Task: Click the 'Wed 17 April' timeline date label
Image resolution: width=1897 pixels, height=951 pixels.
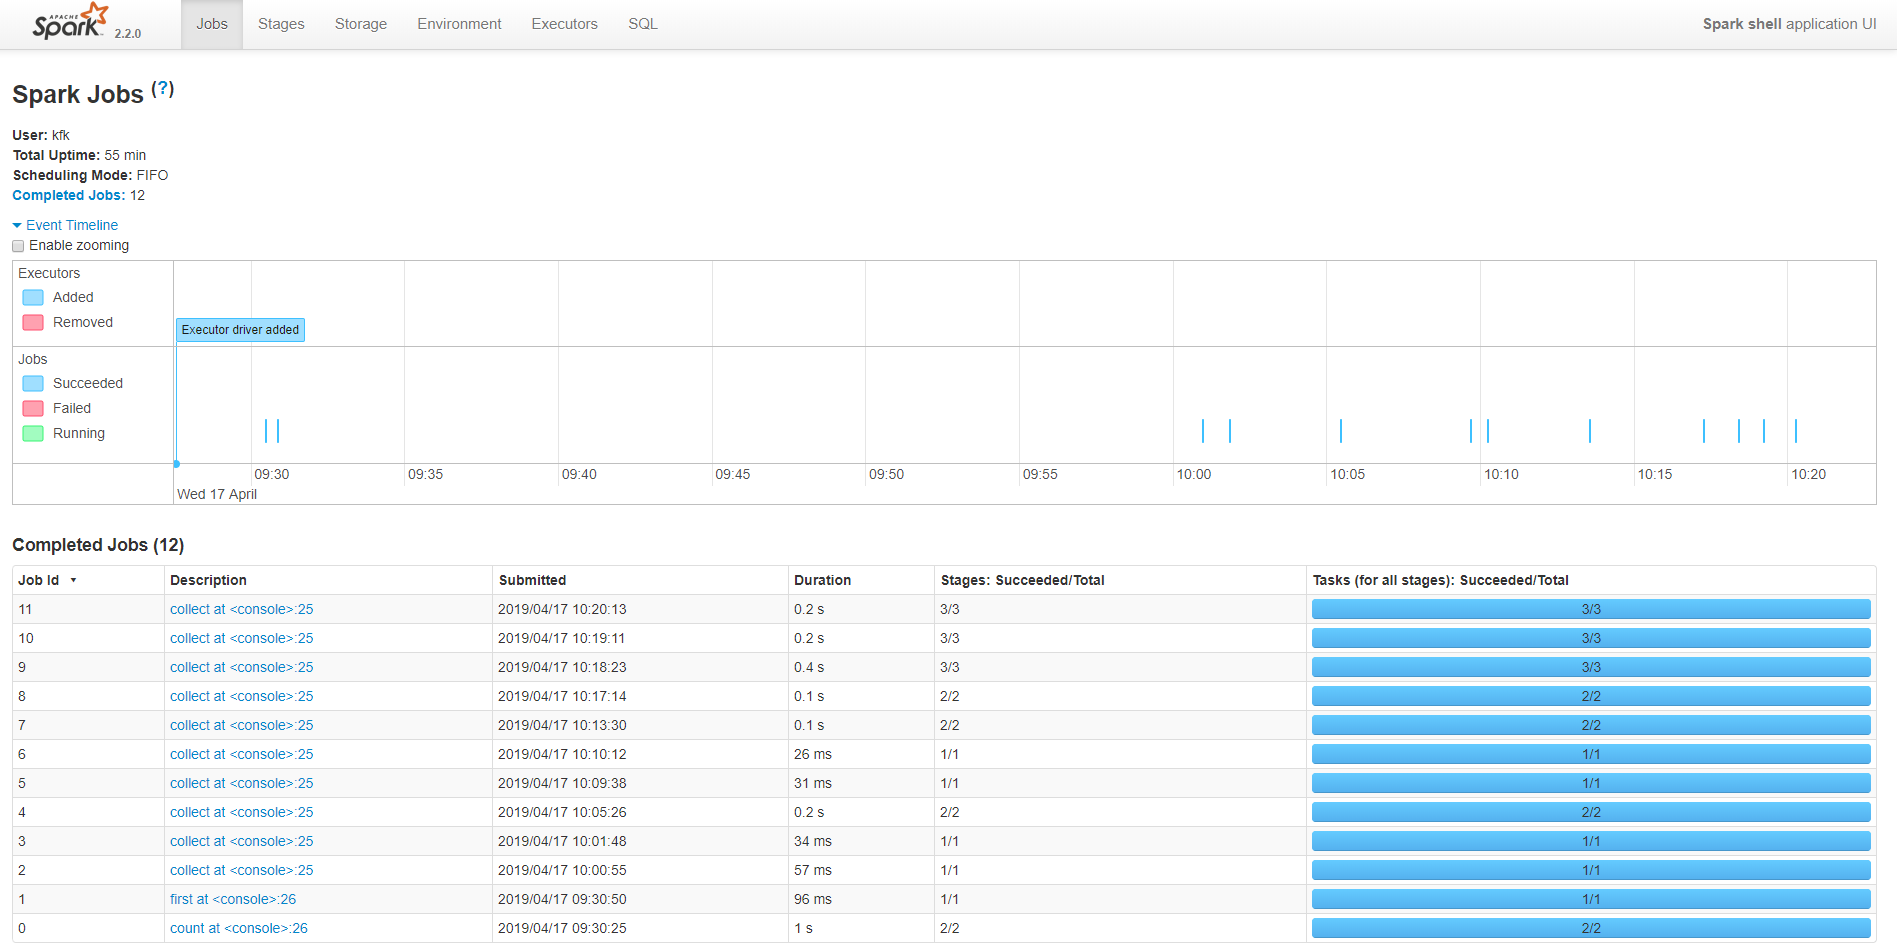Action: click(217, 494)
